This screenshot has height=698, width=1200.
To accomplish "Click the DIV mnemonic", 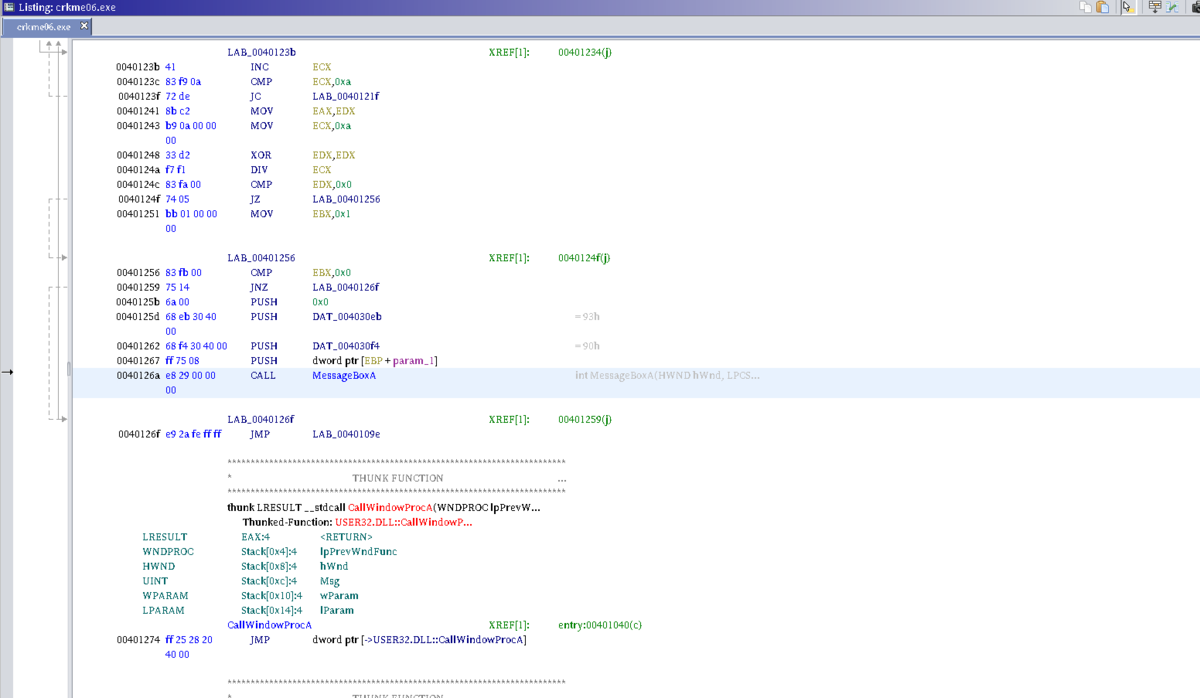I will (x=259, y=170).
